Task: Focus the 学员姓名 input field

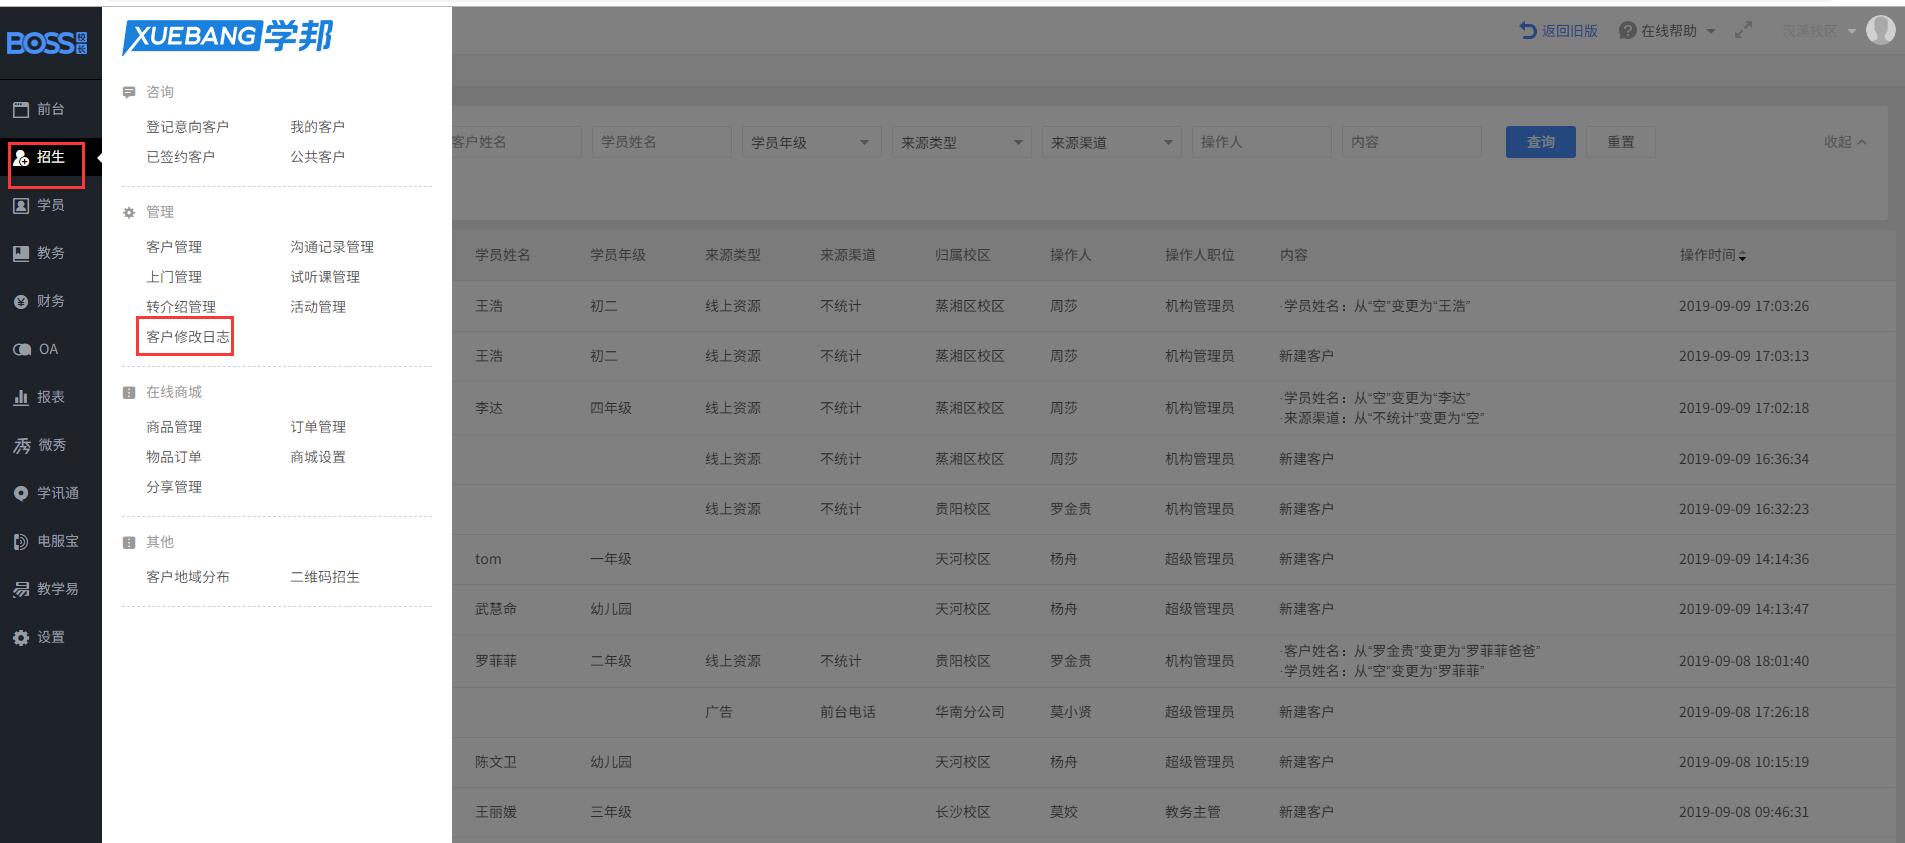Action: (661, 142)
